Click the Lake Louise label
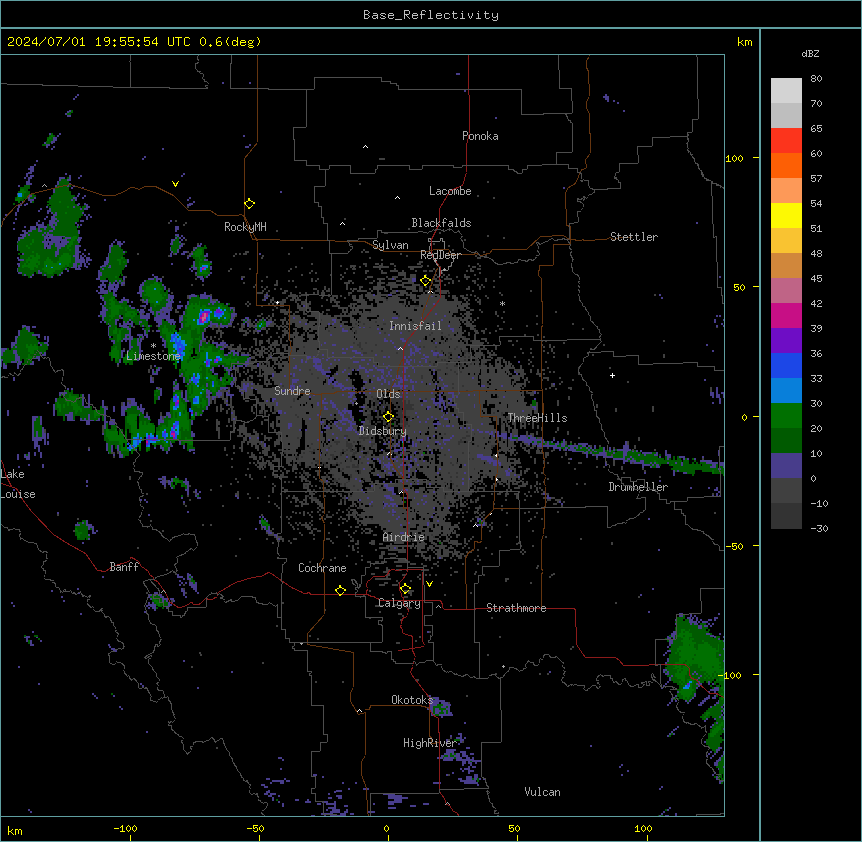This screenshot has width=862, height=842. [18, 484]
